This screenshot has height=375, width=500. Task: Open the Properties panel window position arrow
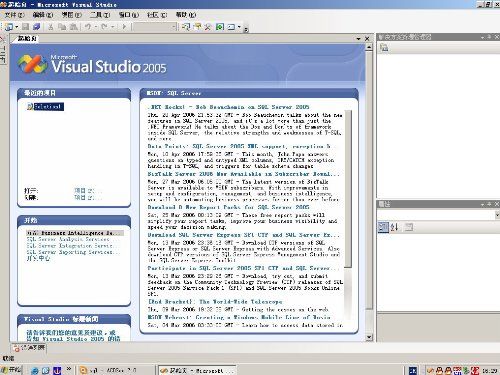[483, 204]
